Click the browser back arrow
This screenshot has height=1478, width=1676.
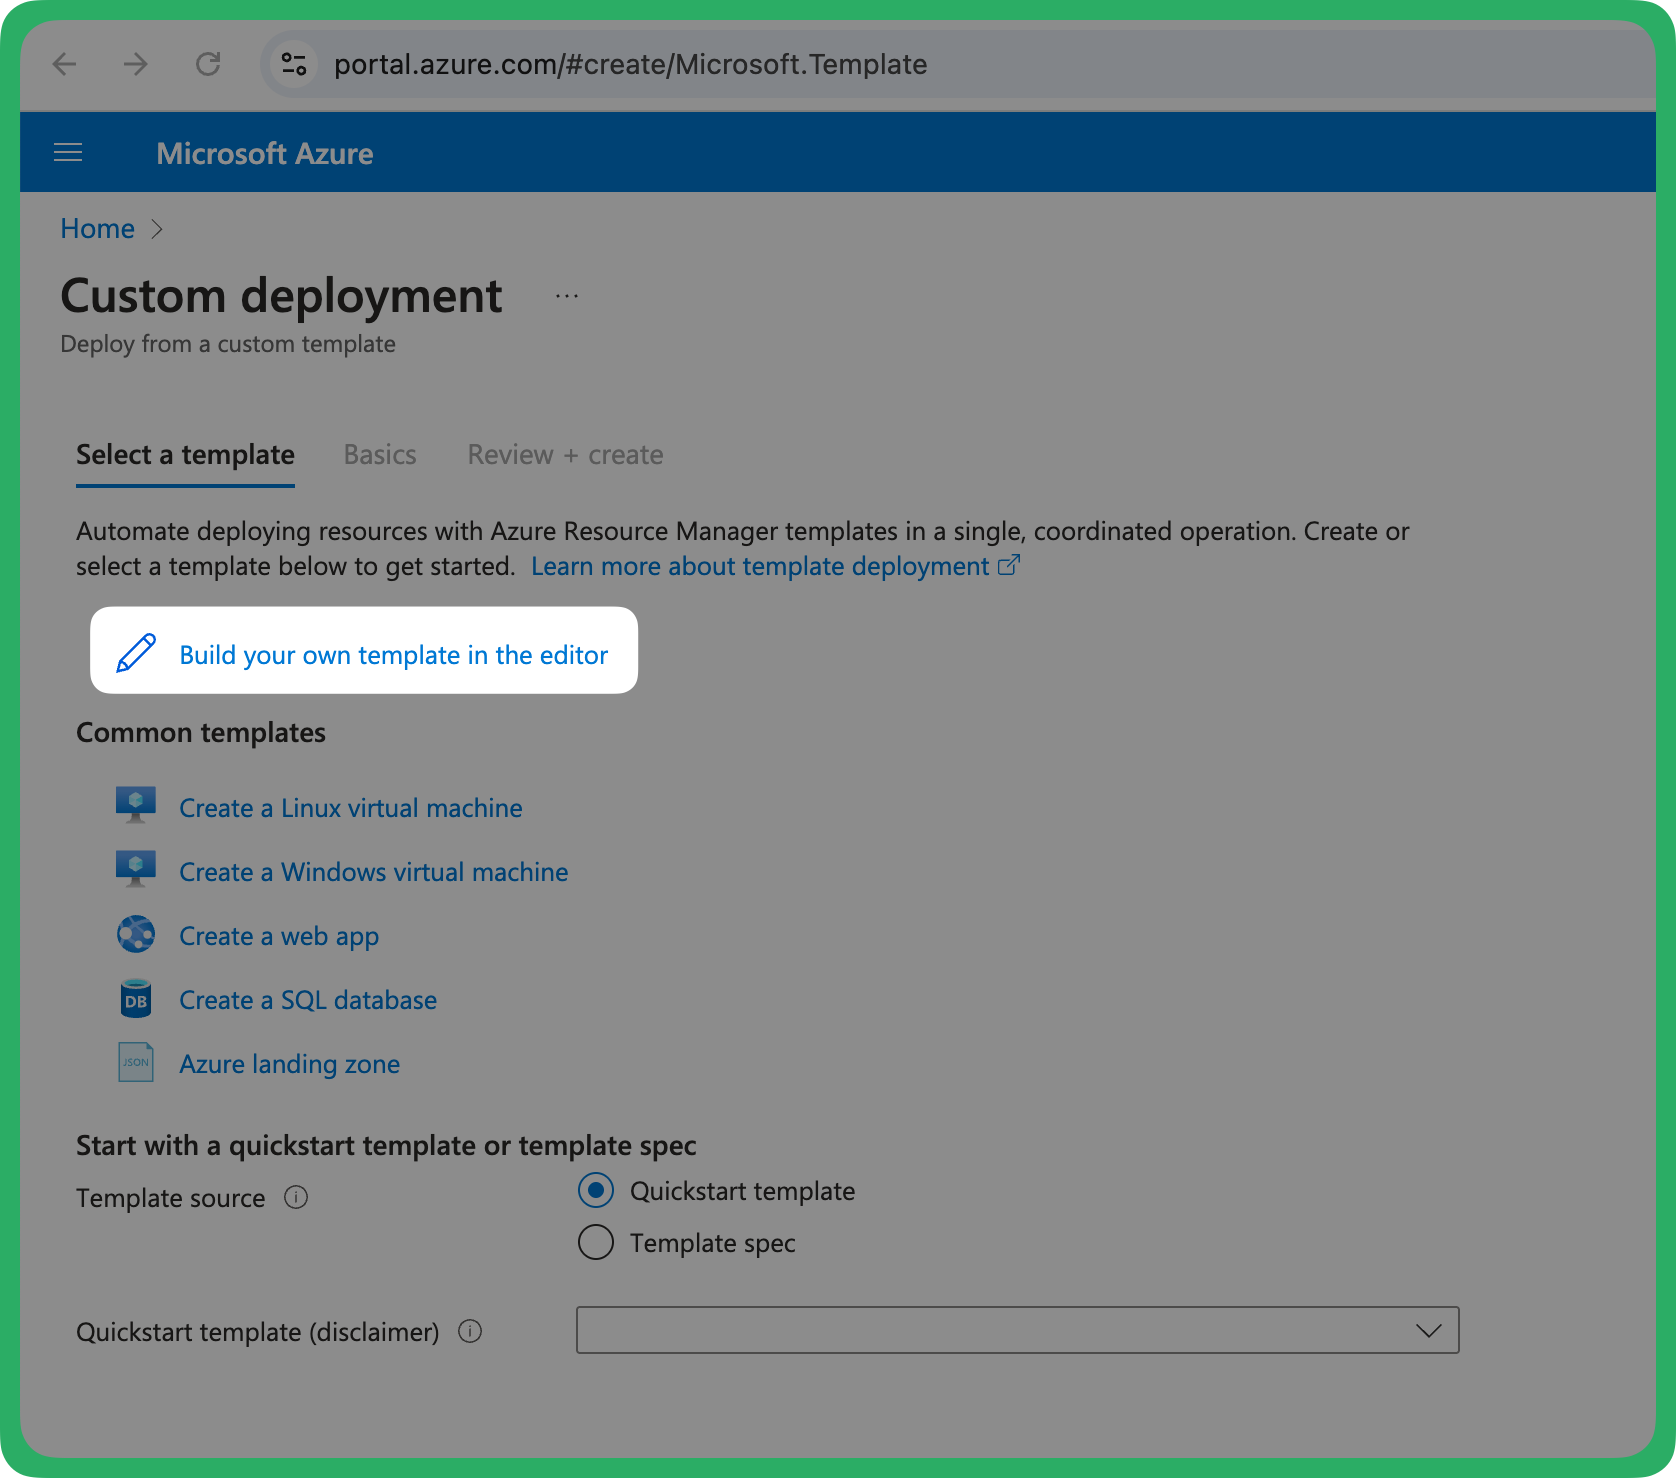[65, 65]
